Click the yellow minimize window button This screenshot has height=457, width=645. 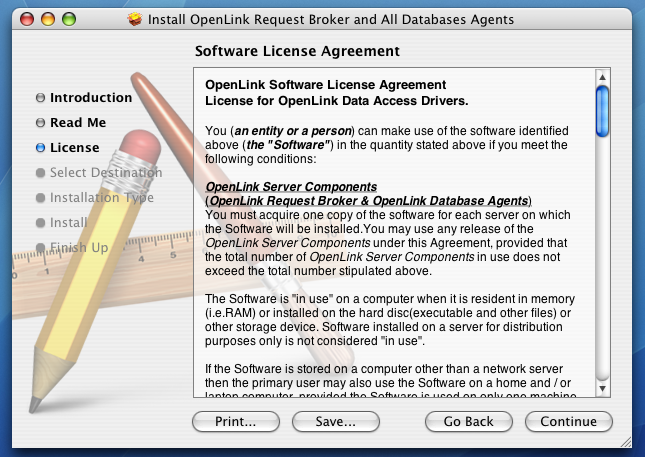tap(46, 19)
